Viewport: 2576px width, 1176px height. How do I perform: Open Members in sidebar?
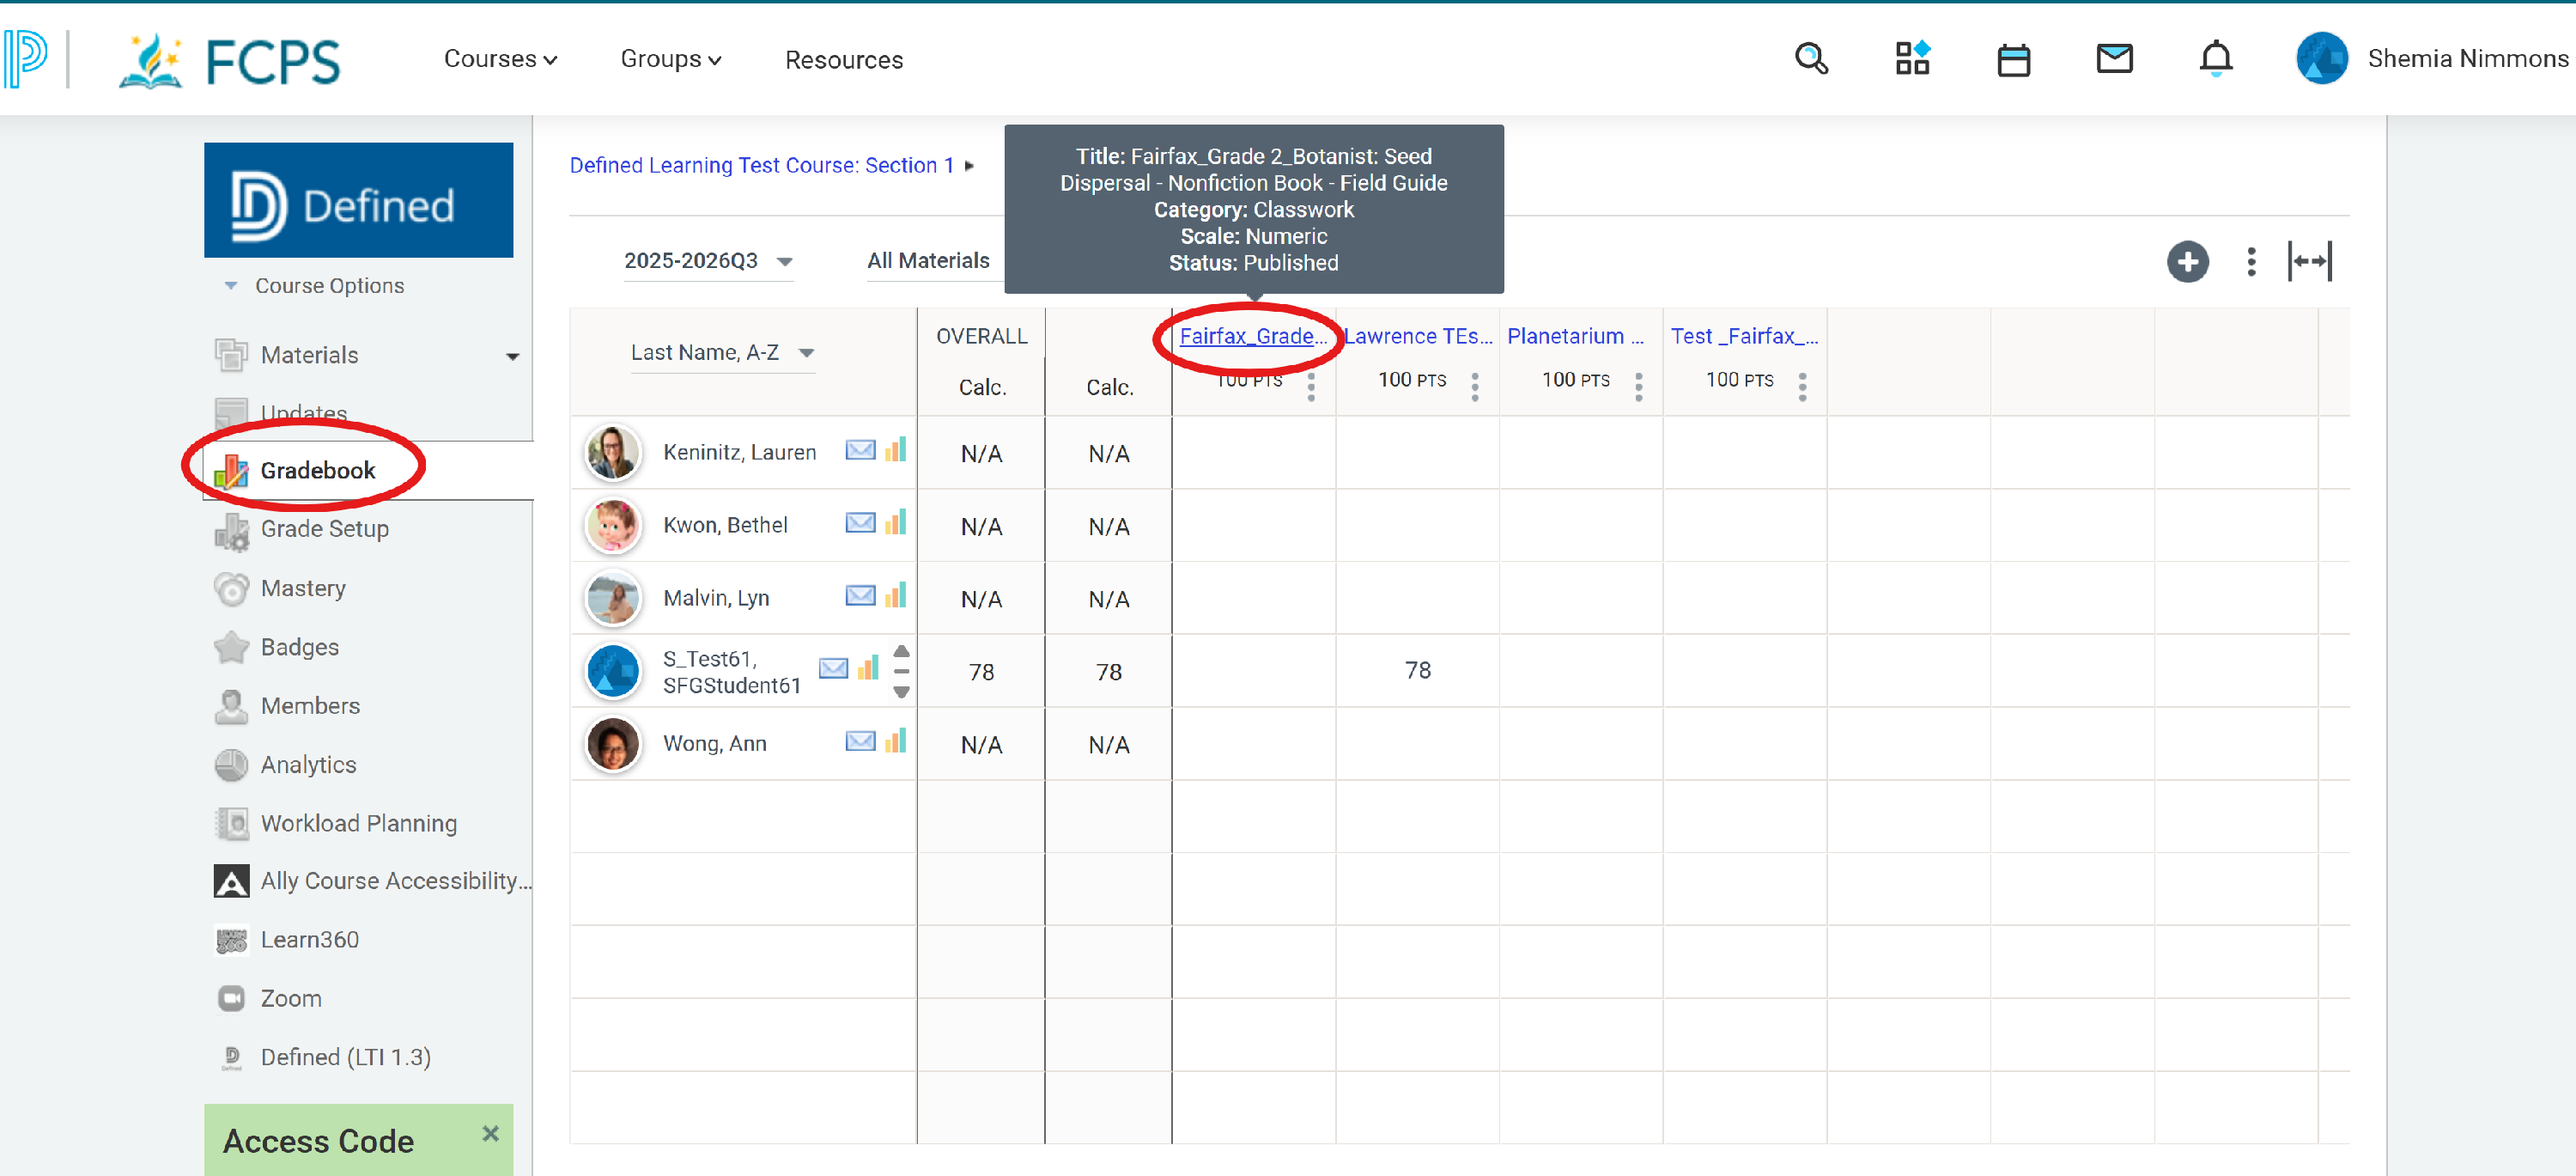tap(309, 706)
